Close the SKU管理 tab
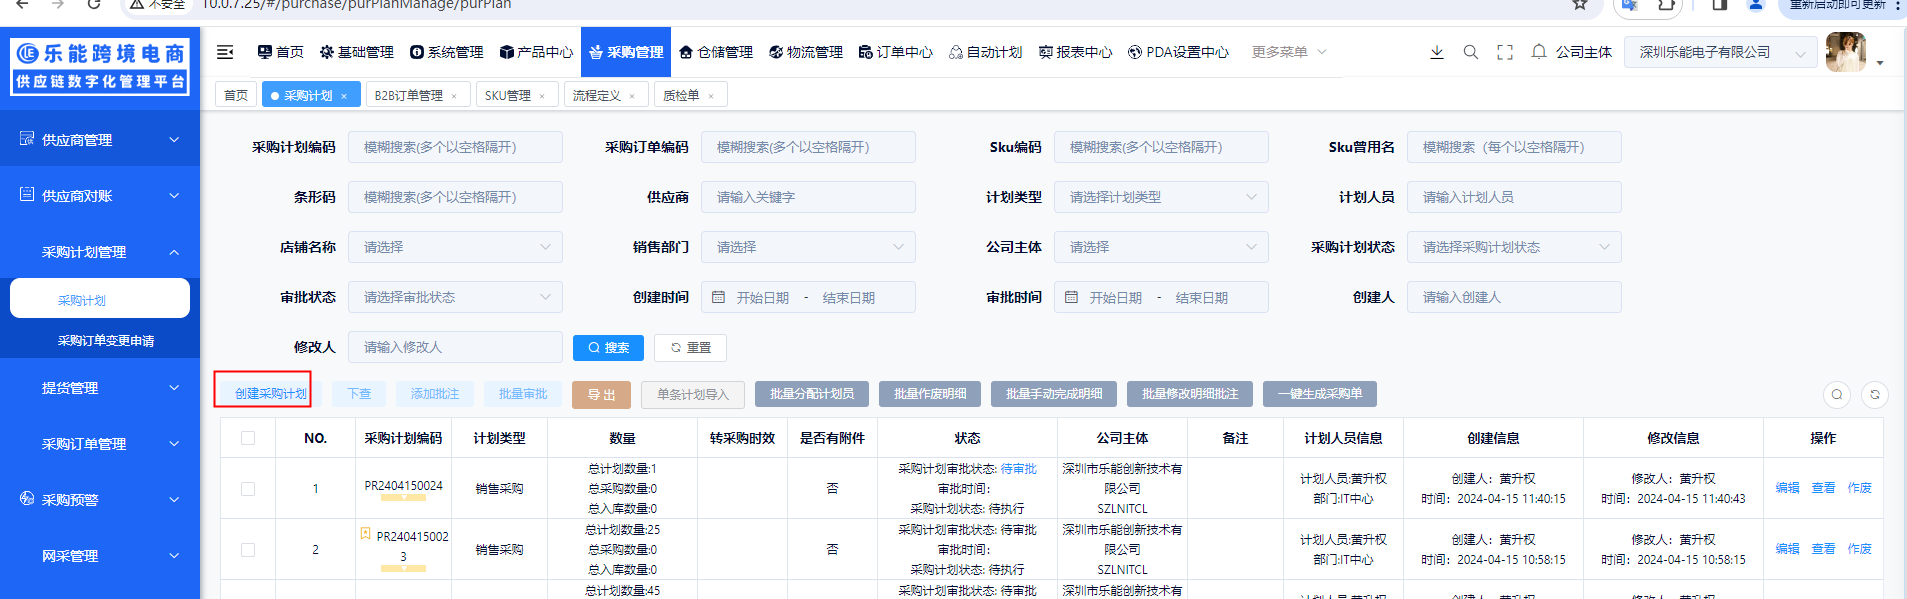The width and height of the screenshot is (1907, 599). pyautogui.click(x=542, y=96)
